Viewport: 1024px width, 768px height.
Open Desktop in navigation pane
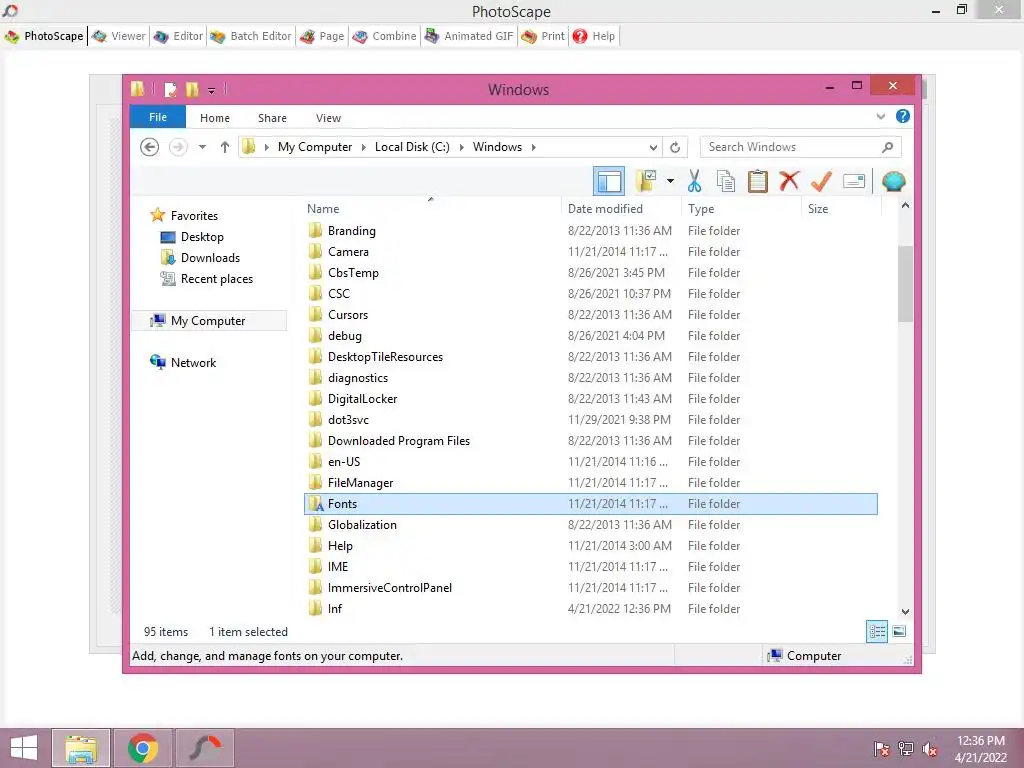[x=202, y=237]
